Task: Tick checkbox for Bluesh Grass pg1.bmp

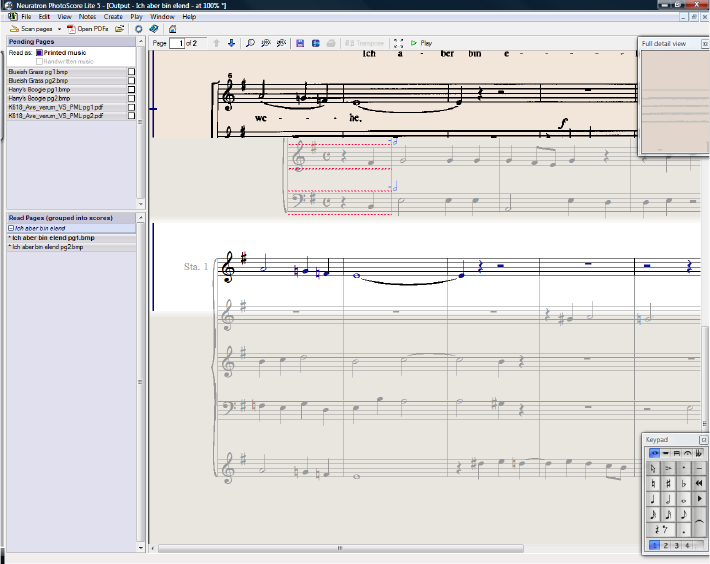Action: [131, 72]
